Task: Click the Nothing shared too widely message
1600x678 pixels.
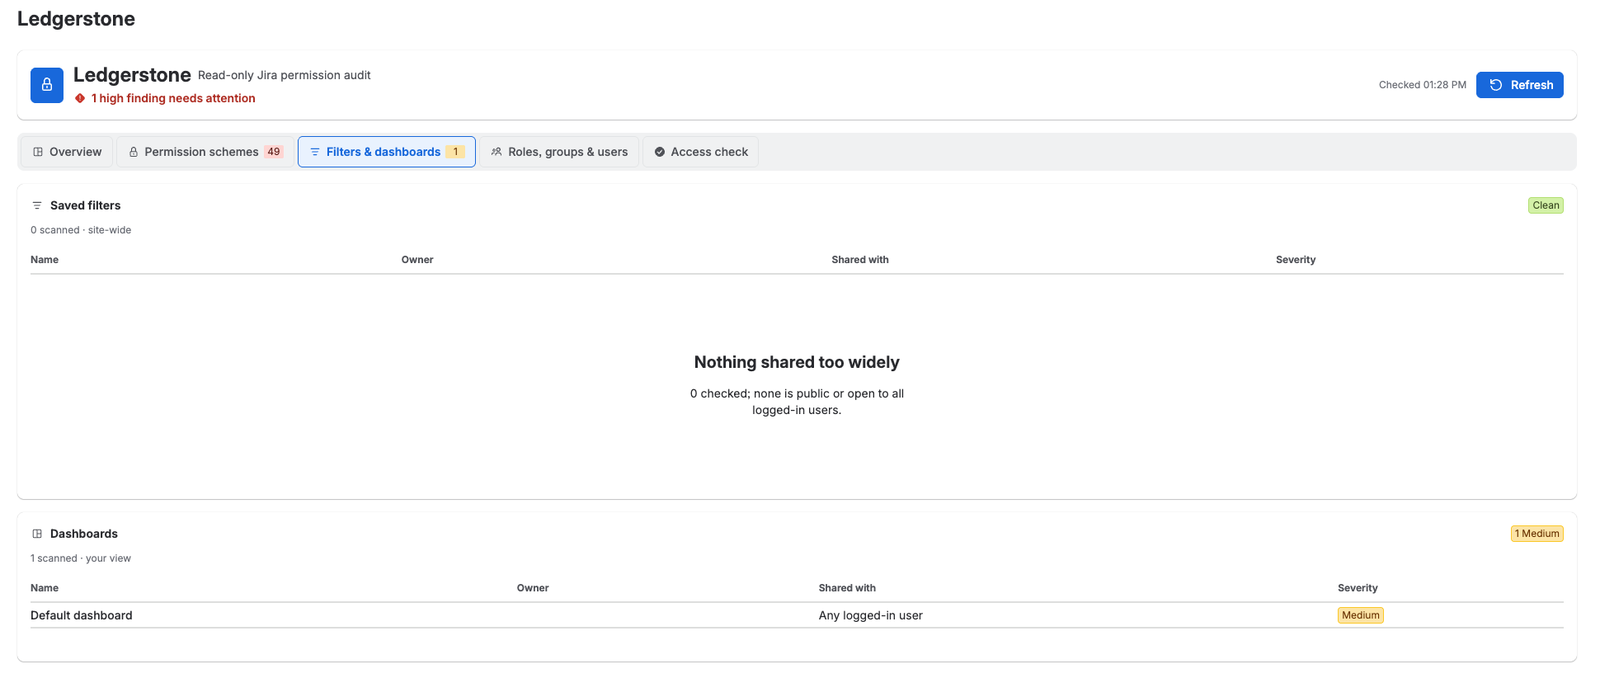Action: click(797, 362)
